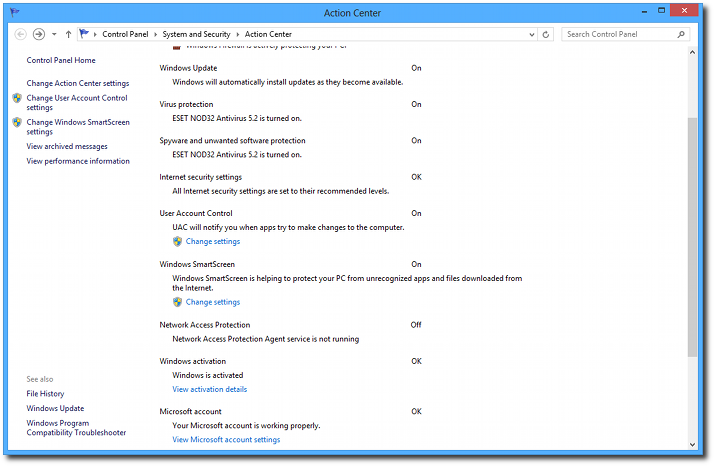This screenshot has width=714, height=466.
Task: Close the Action Center window
Action: point(684,10)
